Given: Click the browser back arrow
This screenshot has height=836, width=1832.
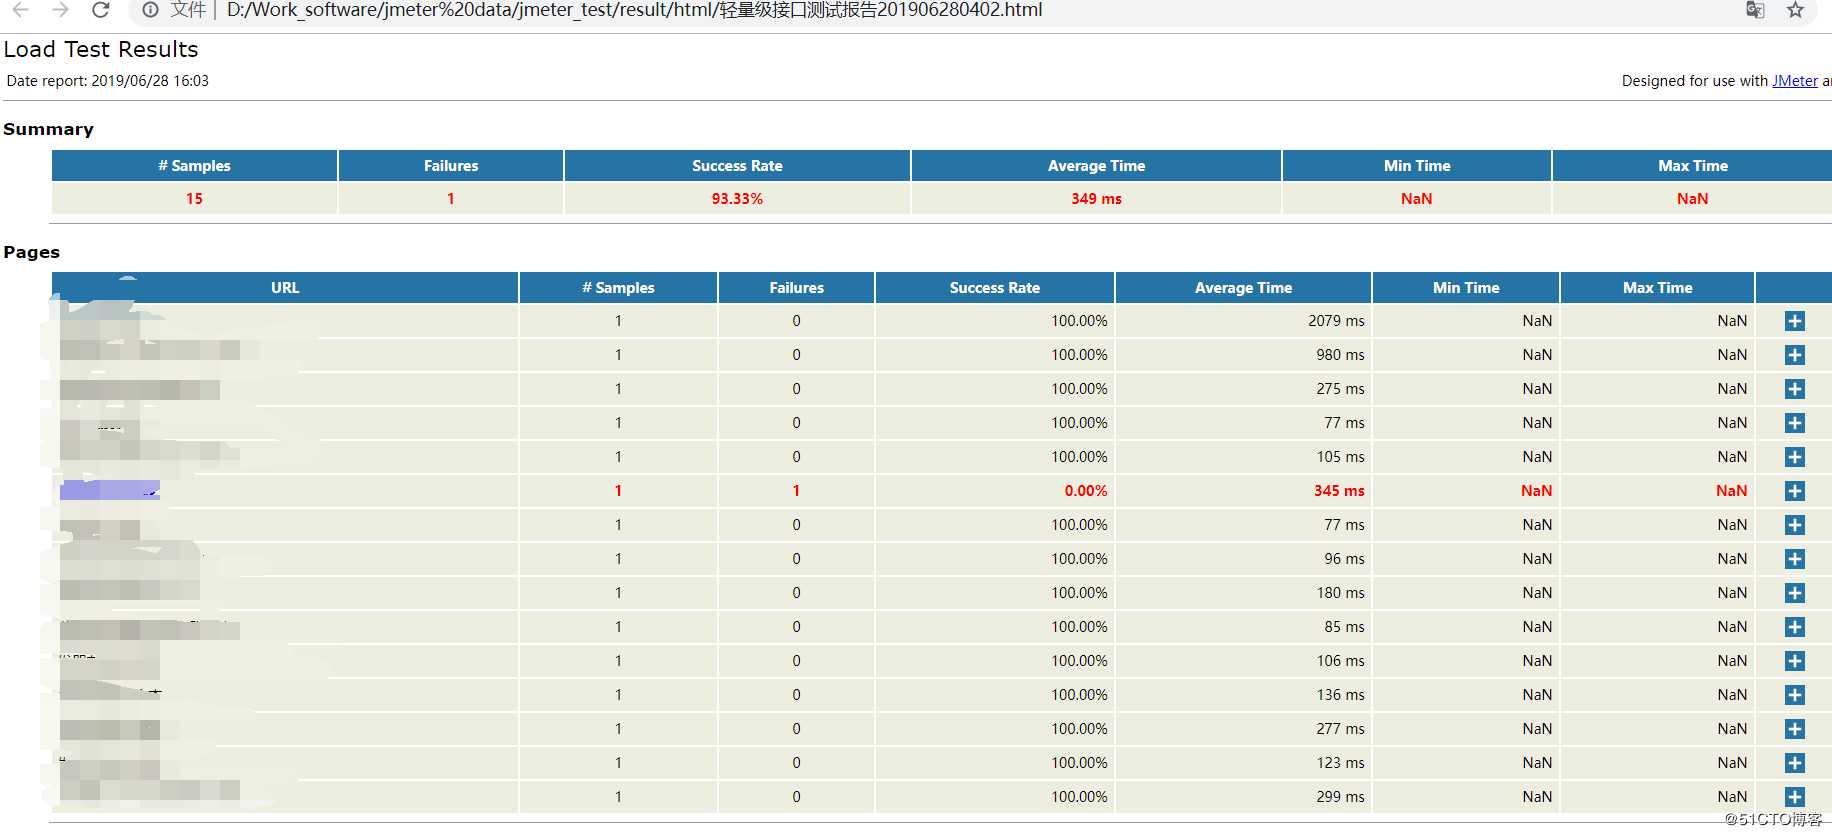Looking at the screenshot, I should click(x=20, y=10).
